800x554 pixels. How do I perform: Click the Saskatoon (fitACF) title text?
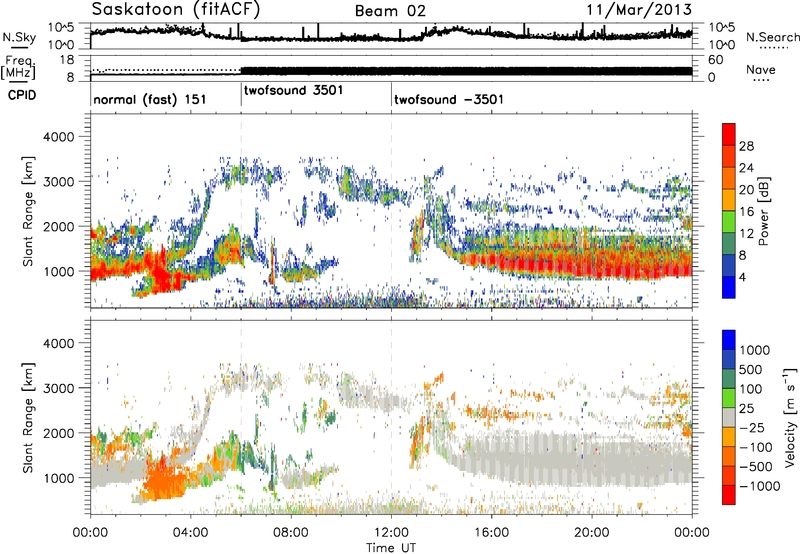tap(176, 10)
